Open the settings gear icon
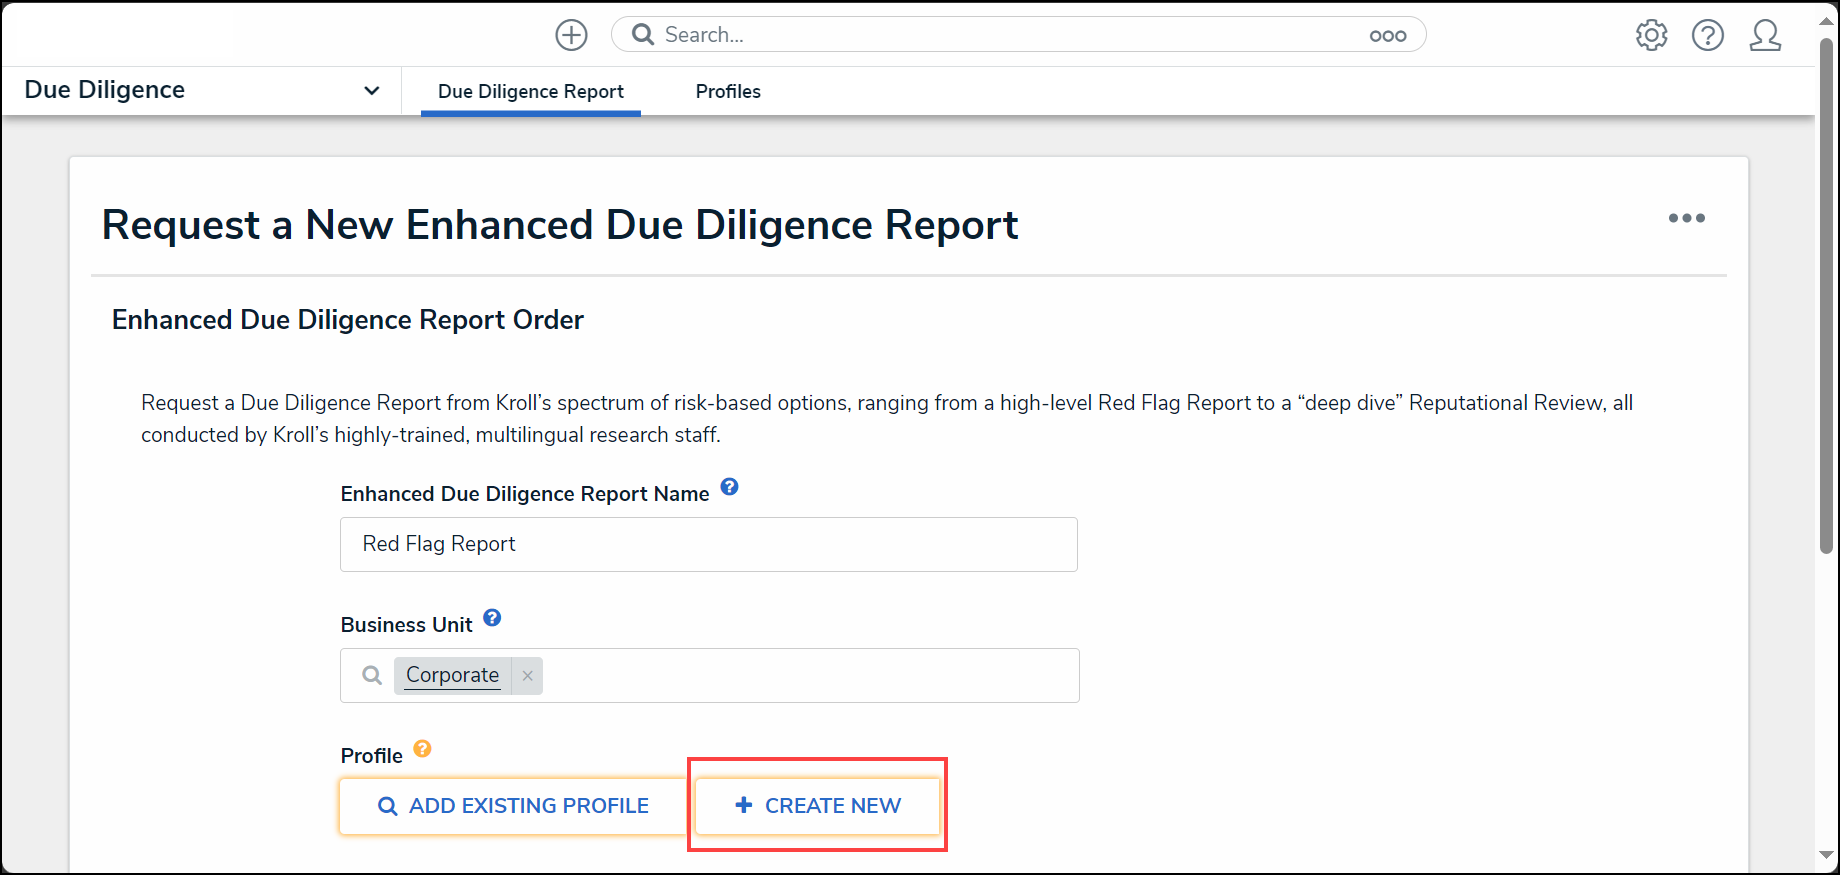 pos(1651,35)
